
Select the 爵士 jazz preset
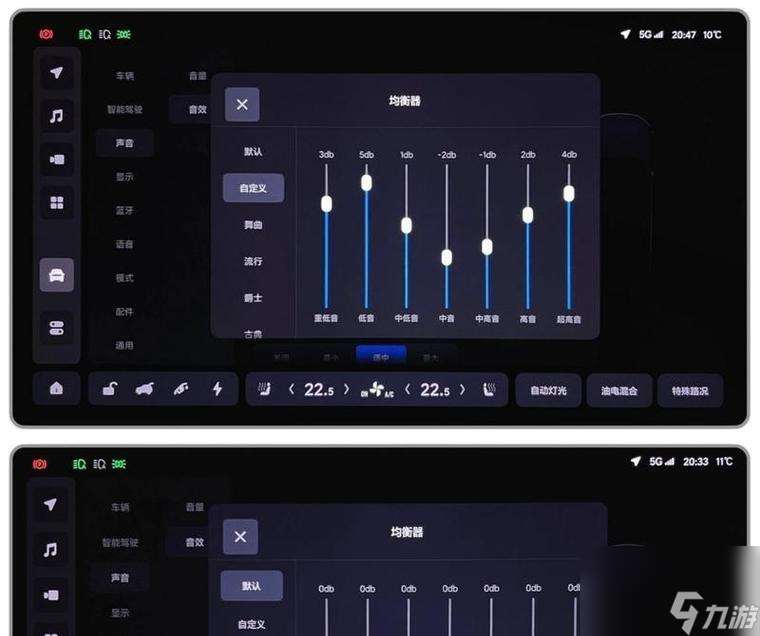[253, 298]
